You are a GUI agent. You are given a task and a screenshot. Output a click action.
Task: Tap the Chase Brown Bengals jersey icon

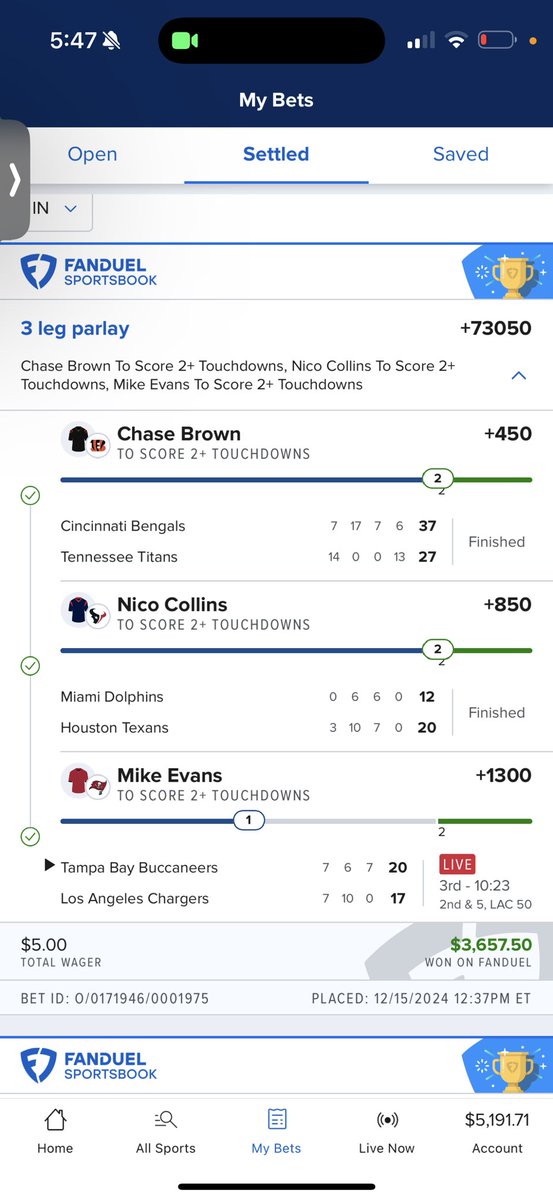tap(85, 440)
